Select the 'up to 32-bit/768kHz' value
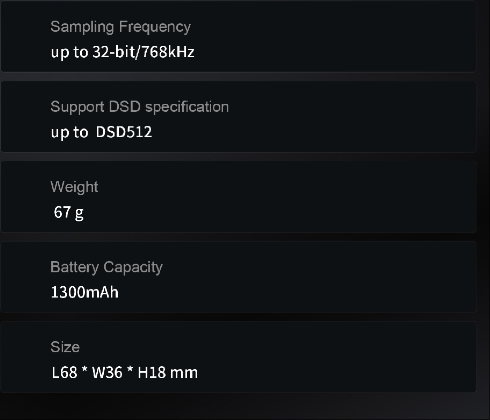The height and width of the screenshot is (420, 490). tap(122, 52)
